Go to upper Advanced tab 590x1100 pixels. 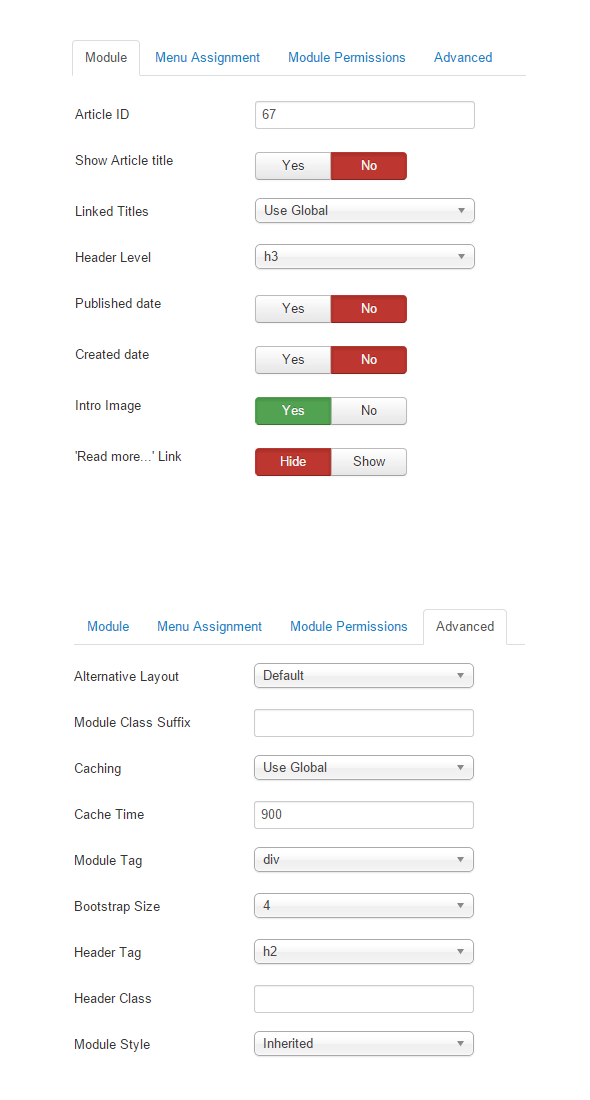tap(463, 58)
